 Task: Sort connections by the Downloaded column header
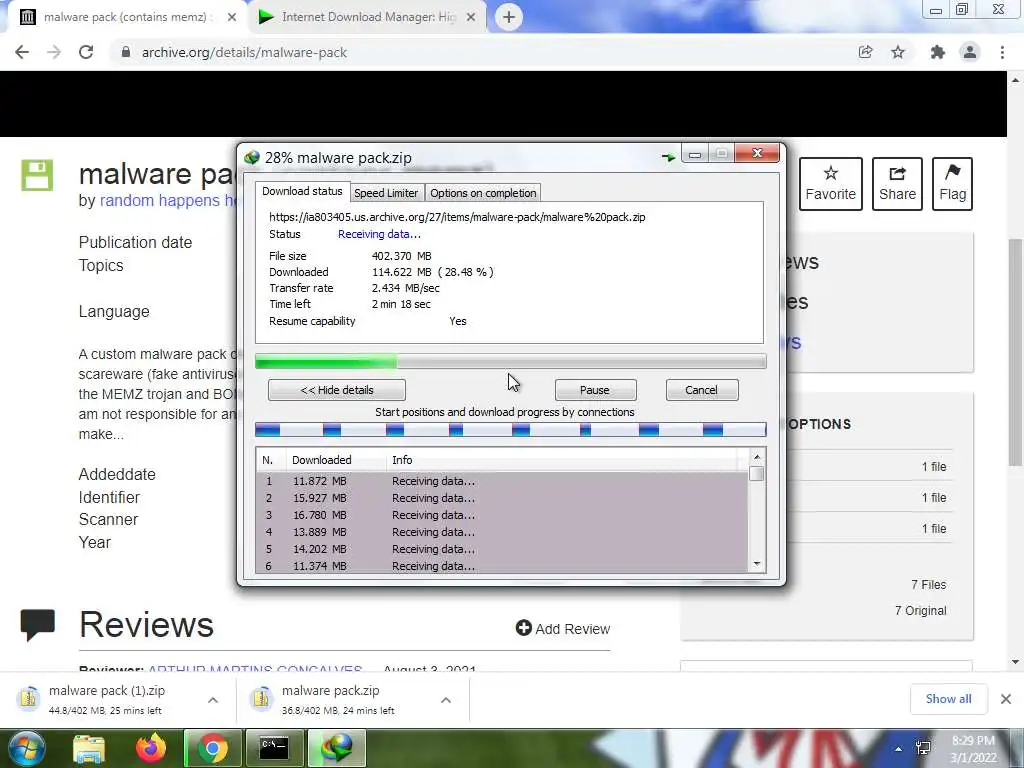[x=337, y=460]
